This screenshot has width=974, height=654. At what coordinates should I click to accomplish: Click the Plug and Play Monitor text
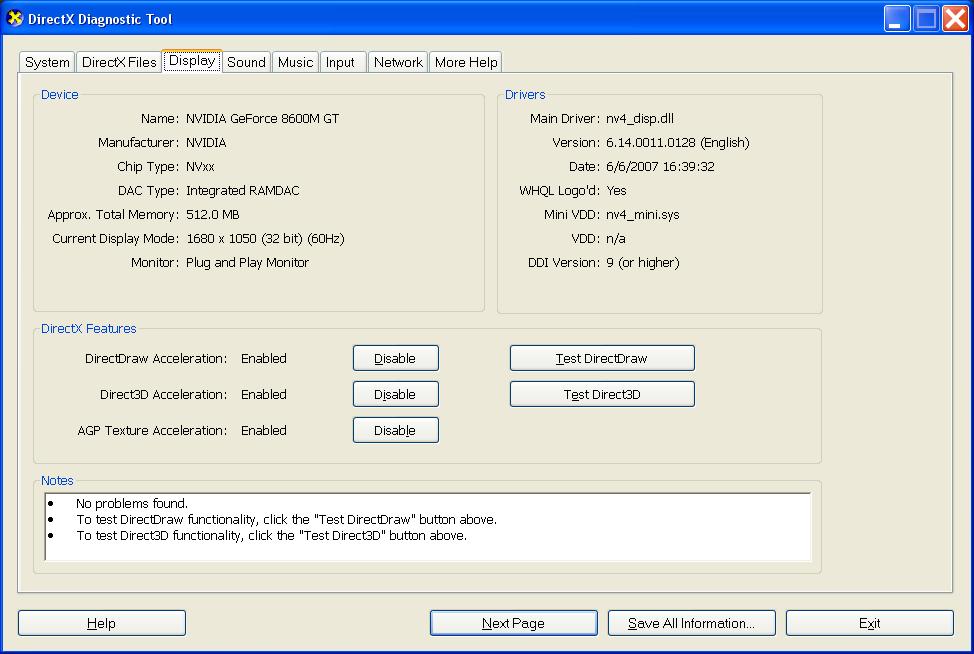click(247, 263)
